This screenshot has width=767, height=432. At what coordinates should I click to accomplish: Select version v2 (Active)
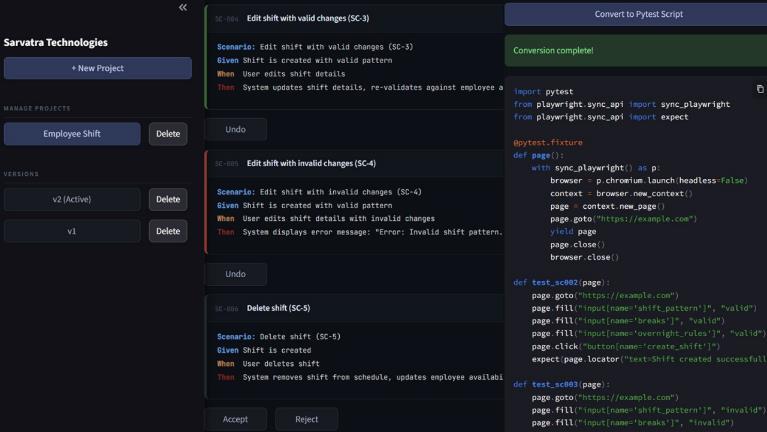tap(72, 199)
